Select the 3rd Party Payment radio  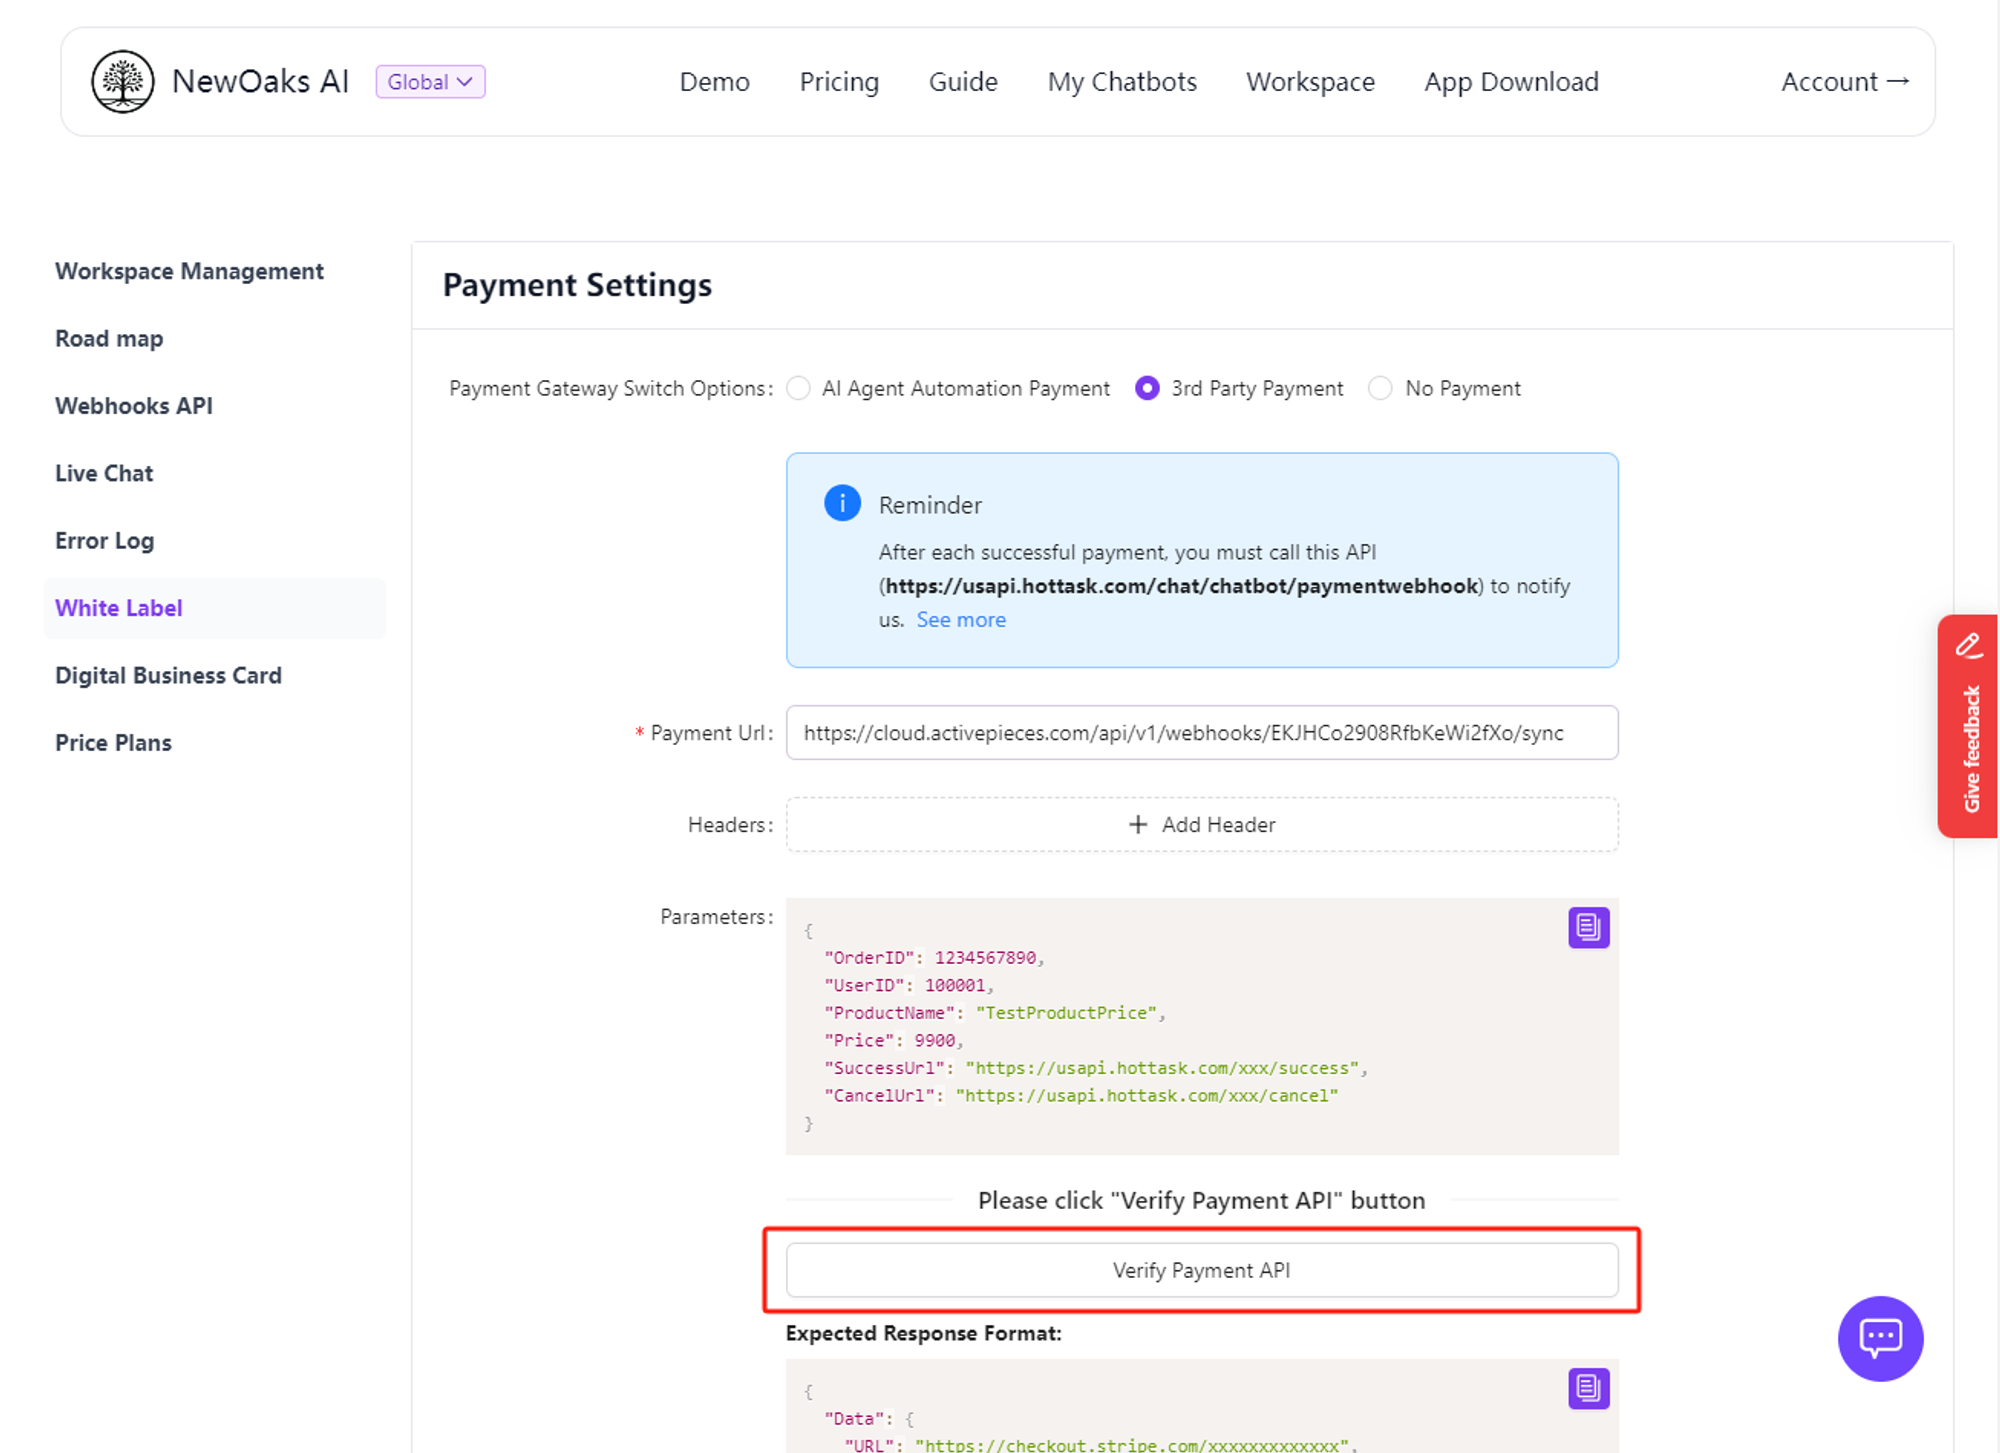pos(1147,388)
